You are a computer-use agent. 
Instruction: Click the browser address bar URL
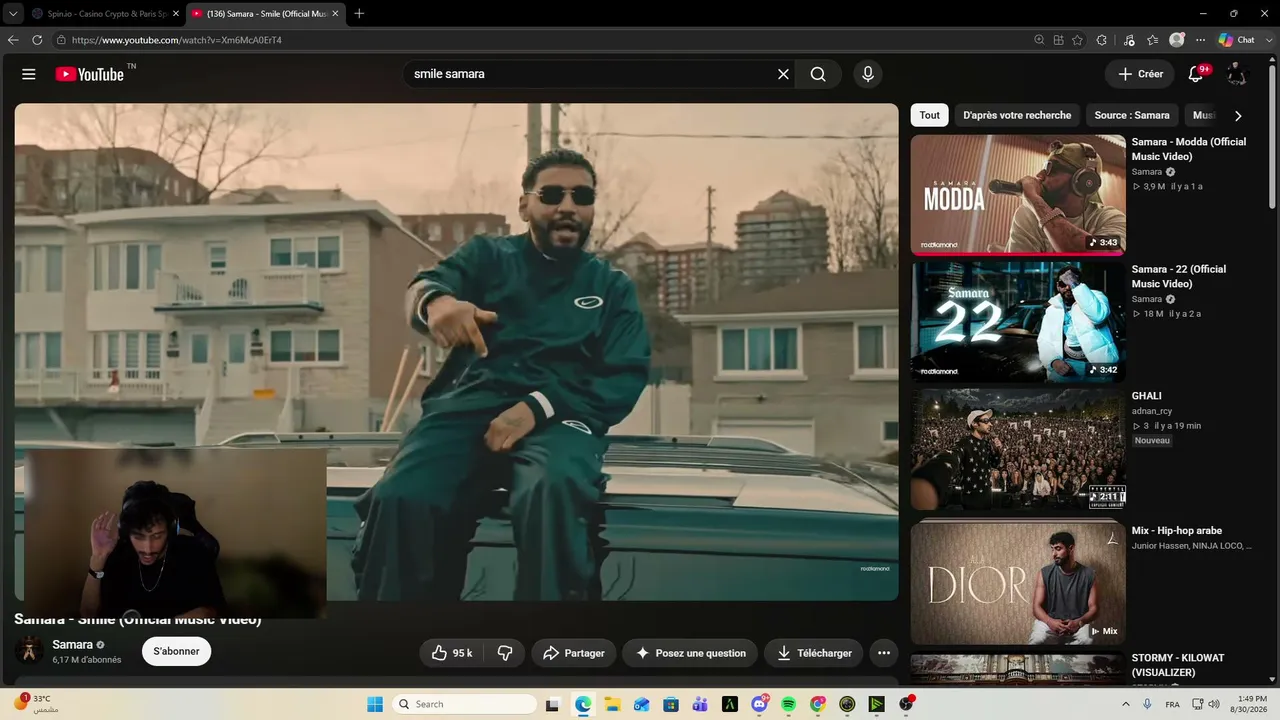click(177, 40)
